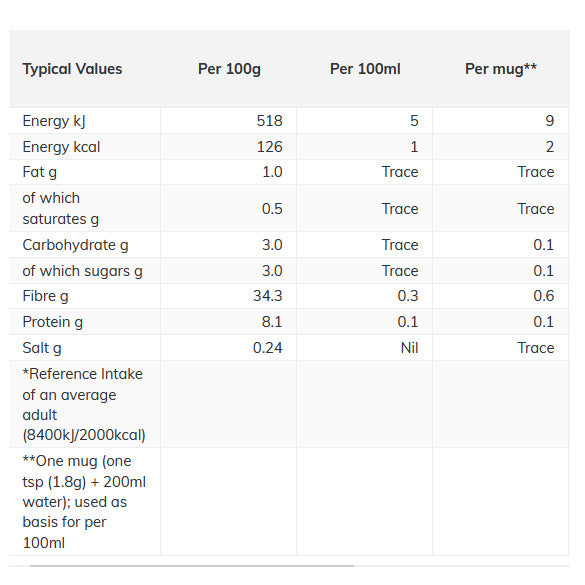This screenshot has height=585, width=585.
Task: Click the 34.3 fibre value
Action: (x=268, y=296)
